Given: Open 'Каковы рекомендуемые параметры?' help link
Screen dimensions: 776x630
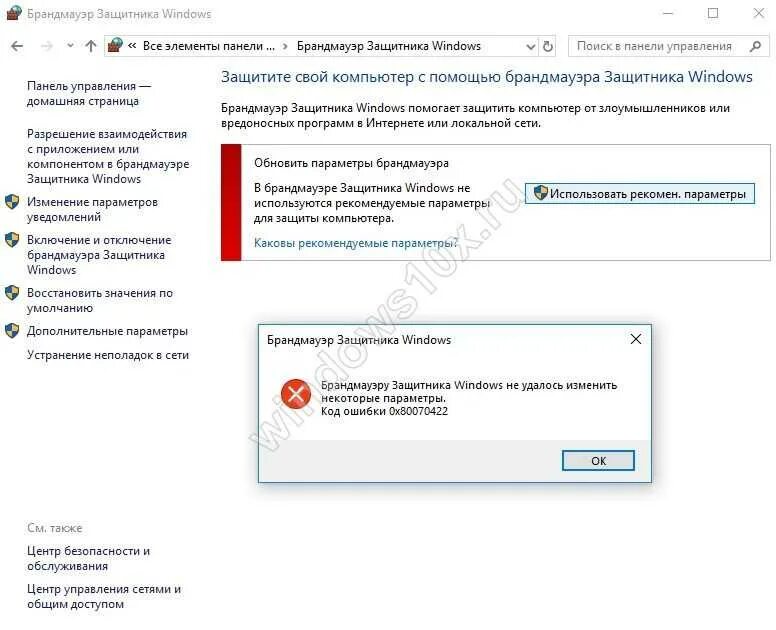Looking at the screenshot, I should (x=356, y=243).
